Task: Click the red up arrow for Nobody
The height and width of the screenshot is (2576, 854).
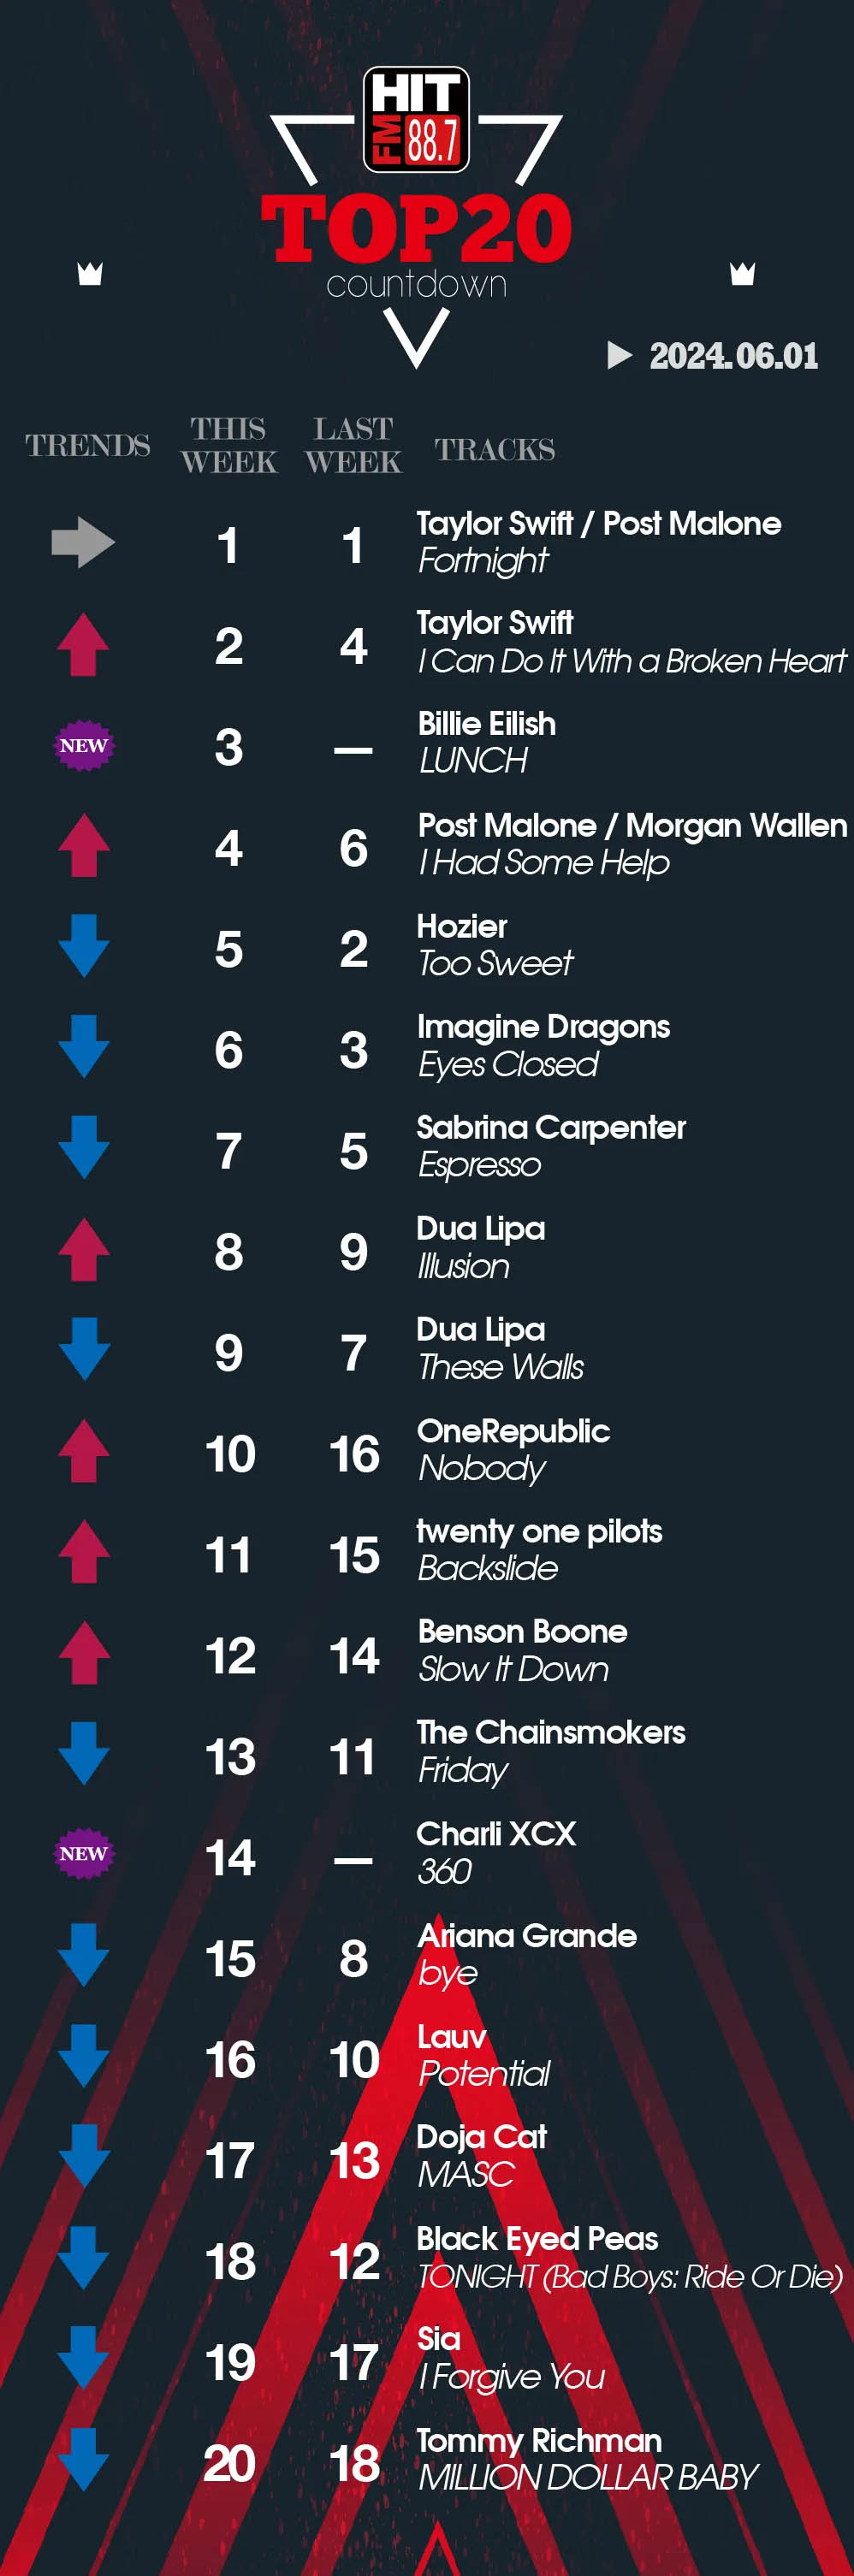Action: [84, 1451]
